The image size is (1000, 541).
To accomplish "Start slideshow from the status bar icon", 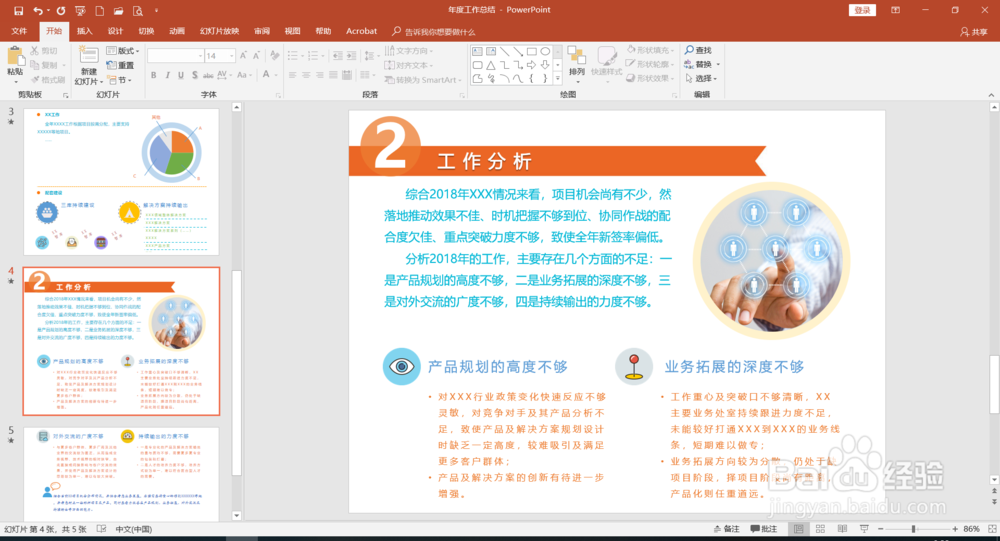I will pos(864,529).
